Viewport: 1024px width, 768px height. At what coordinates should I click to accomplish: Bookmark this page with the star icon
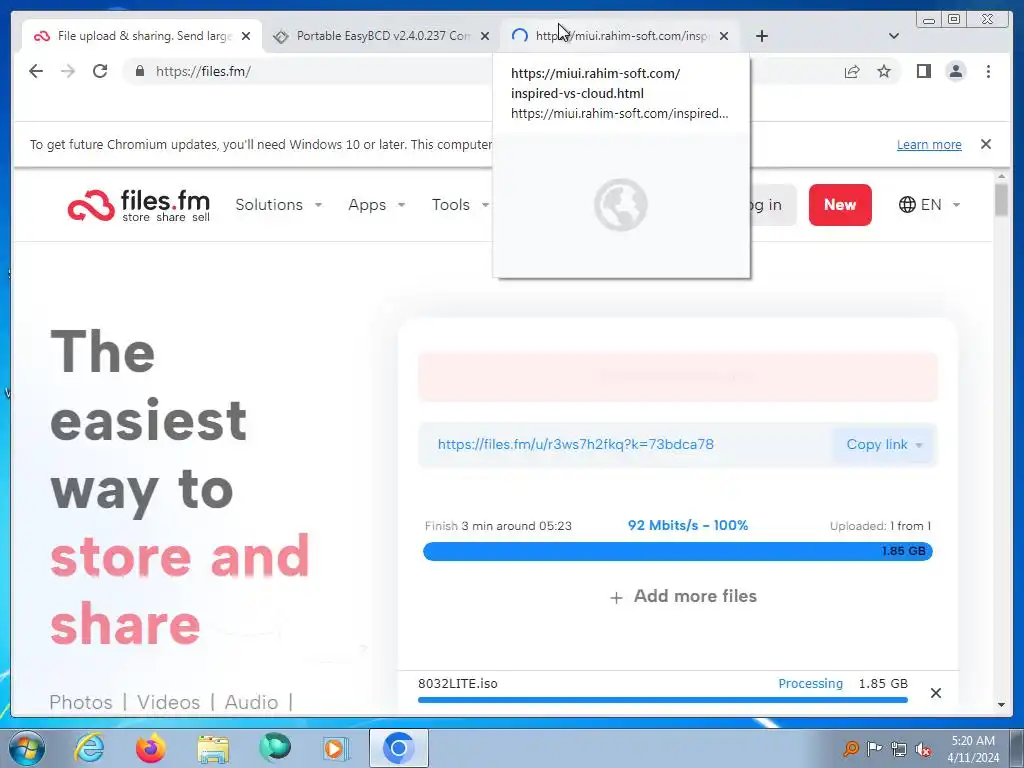pyautogui.click(x=884, y=71)
